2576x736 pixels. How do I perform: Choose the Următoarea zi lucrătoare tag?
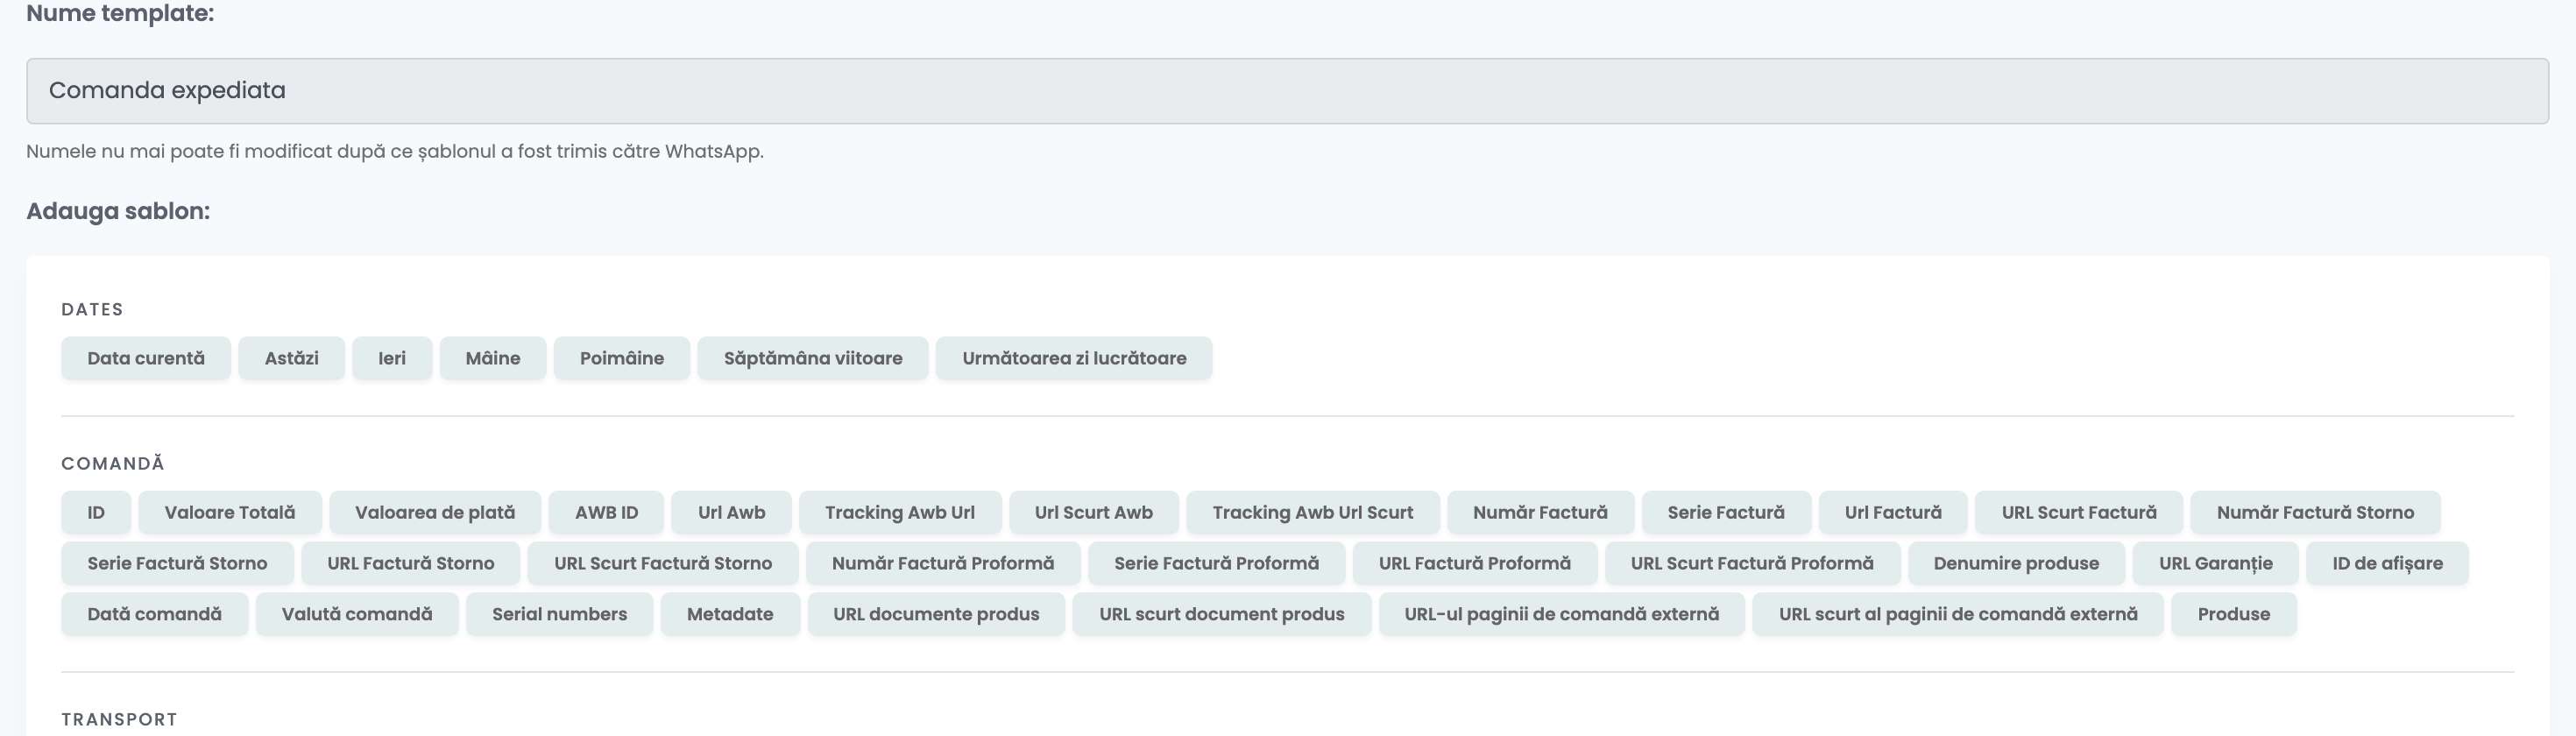[x=1074, y=358]
